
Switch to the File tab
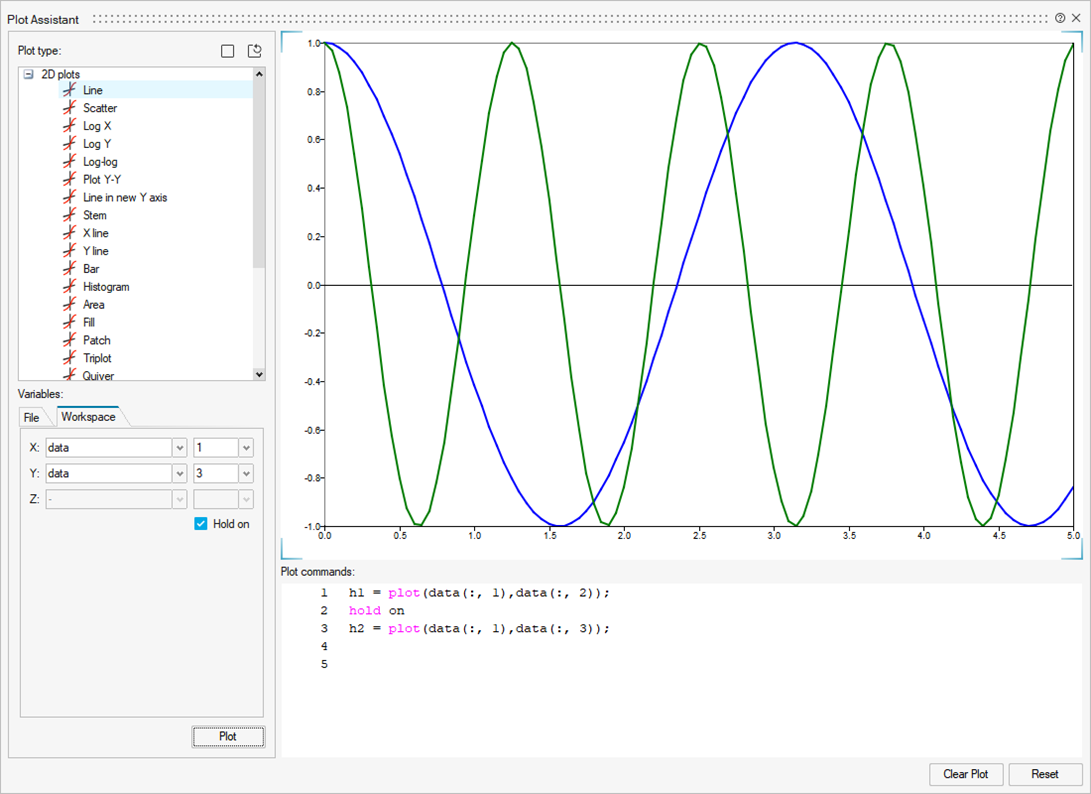32,417
